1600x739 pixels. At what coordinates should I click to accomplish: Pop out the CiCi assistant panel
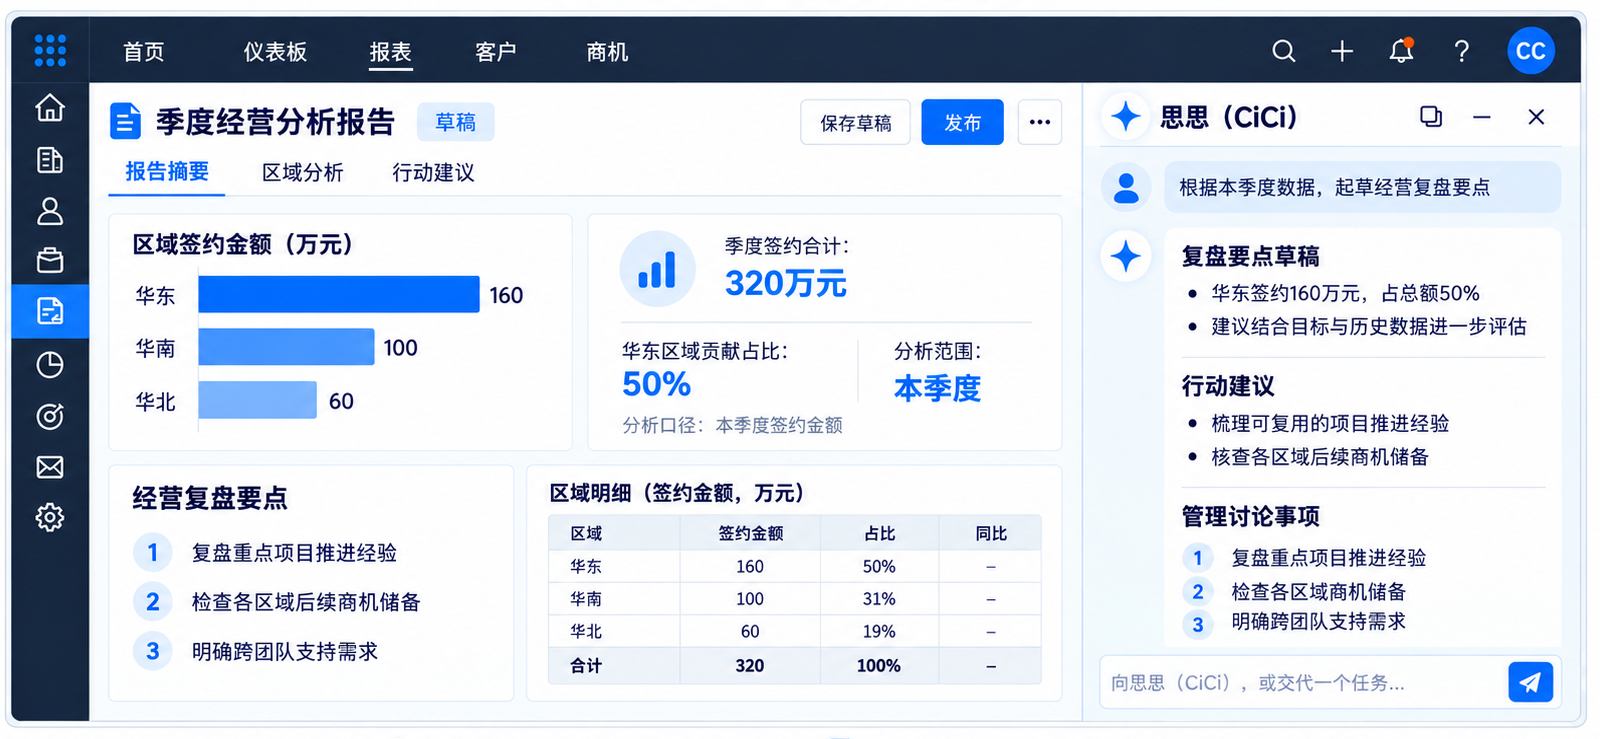tap(1431, 117)
